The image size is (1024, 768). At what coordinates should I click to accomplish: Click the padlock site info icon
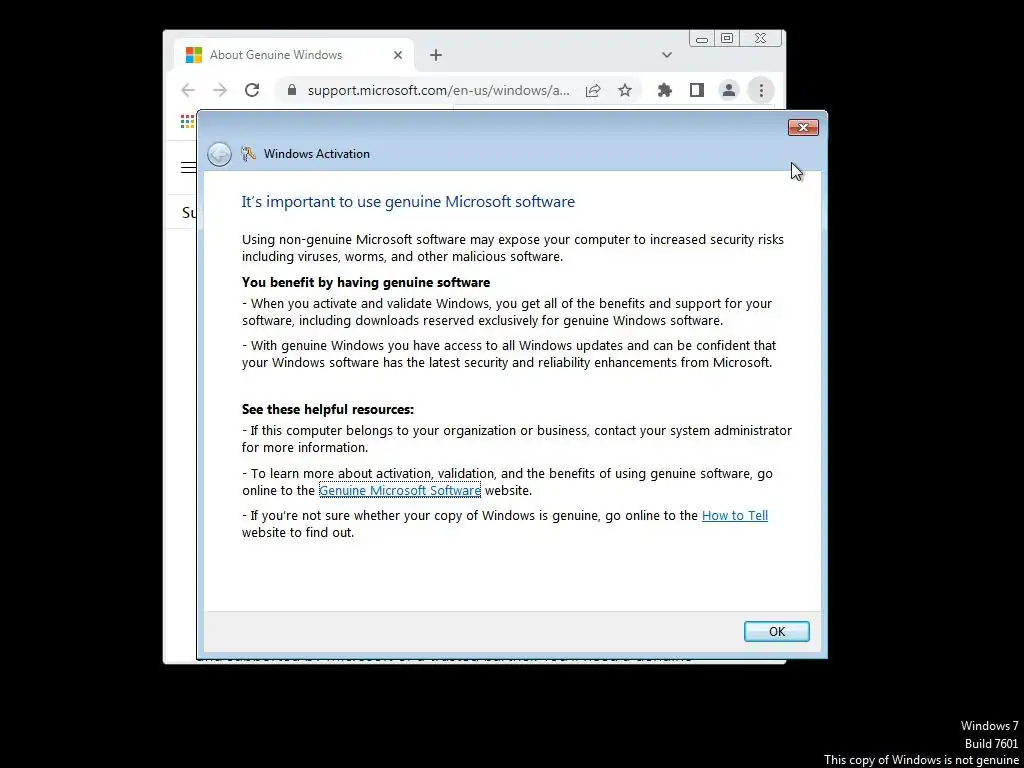pos(292,90)
